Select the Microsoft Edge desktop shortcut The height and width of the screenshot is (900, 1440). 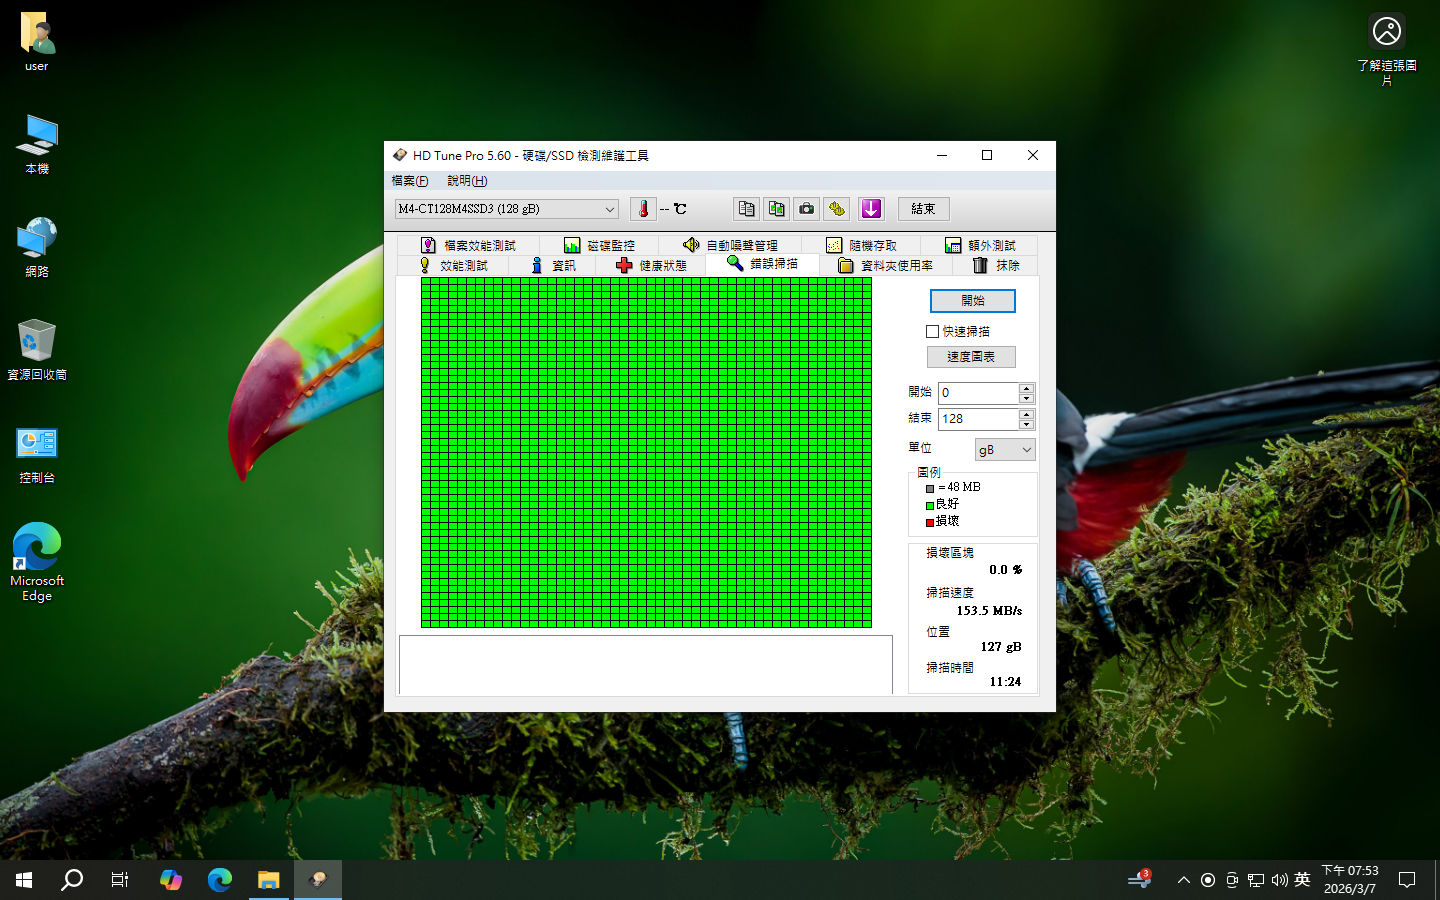[x=37, y=562]
